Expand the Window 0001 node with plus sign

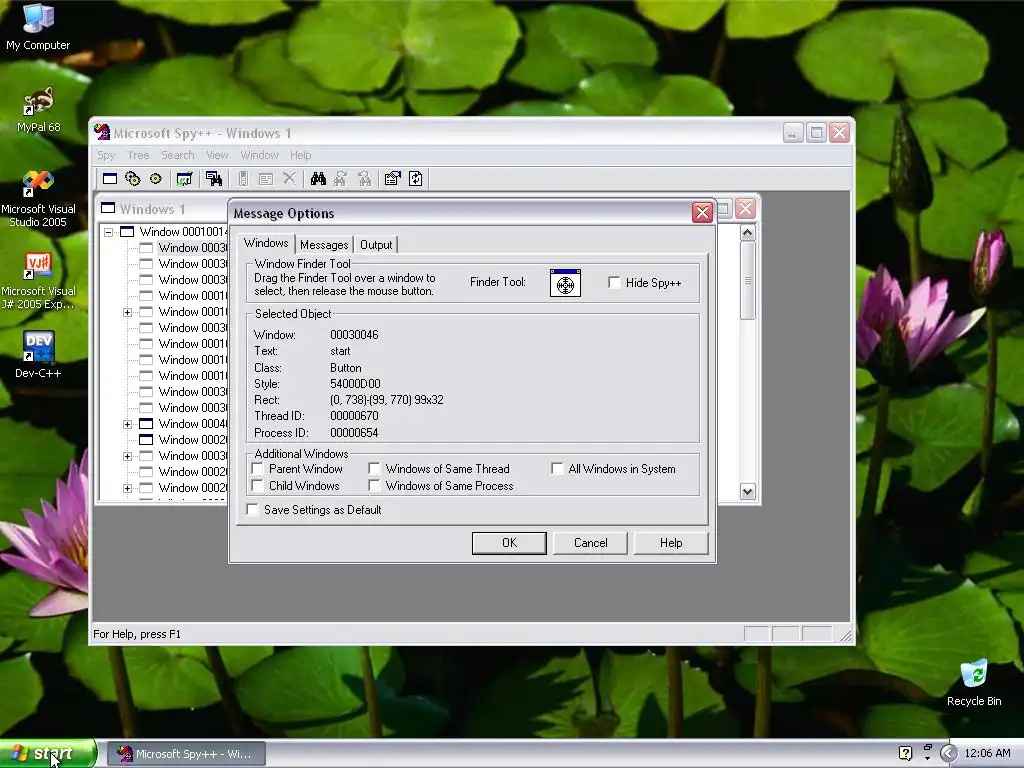pyautogui.click(x=127, y=312)
